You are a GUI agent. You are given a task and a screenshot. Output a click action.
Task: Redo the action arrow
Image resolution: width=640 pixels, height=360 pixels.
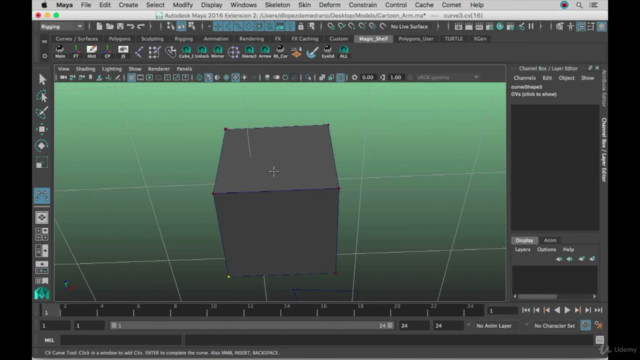141,27
